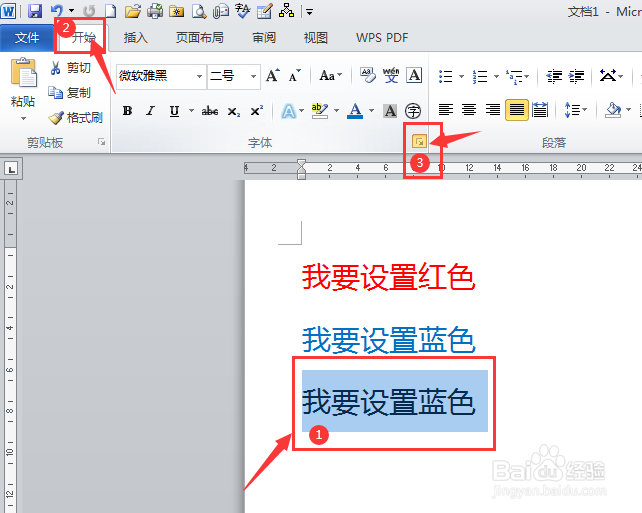Create a new blank document icon

click(x=110, y=11)
